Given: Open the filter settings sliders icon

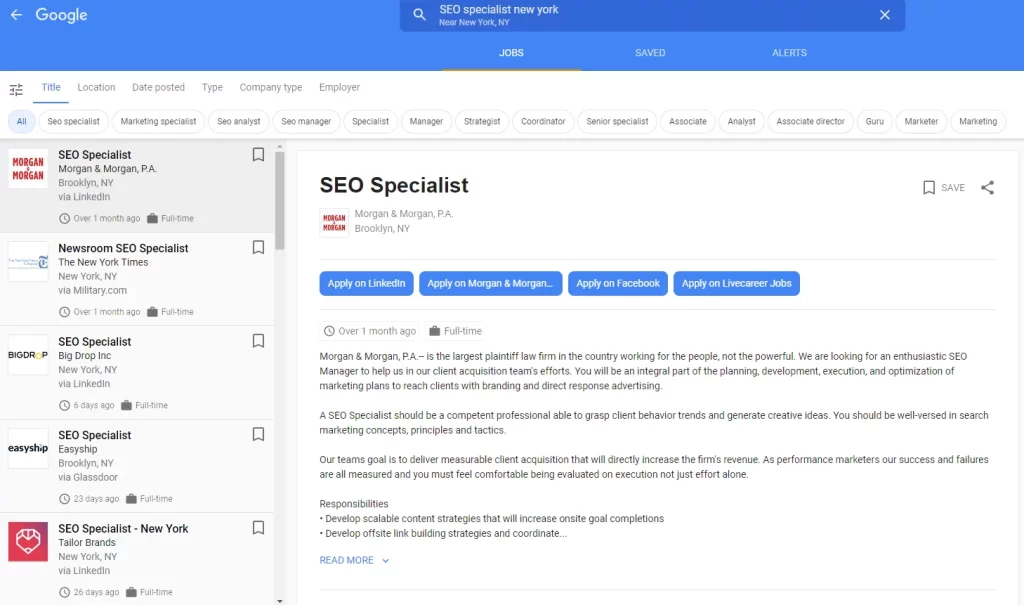Looking at the screenshot, I should point(16,90).
